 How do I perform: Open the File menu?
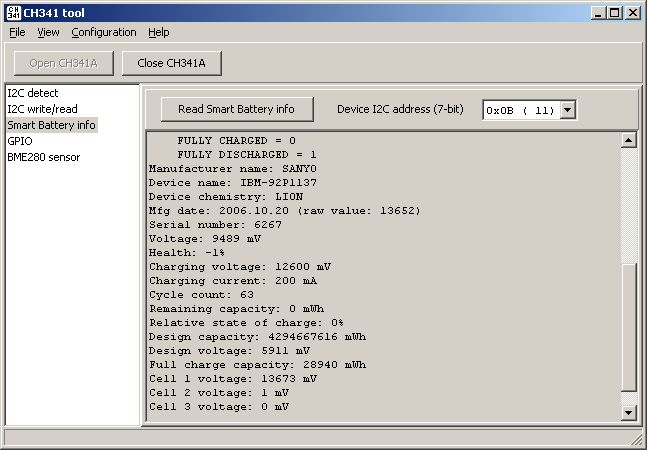17,32
